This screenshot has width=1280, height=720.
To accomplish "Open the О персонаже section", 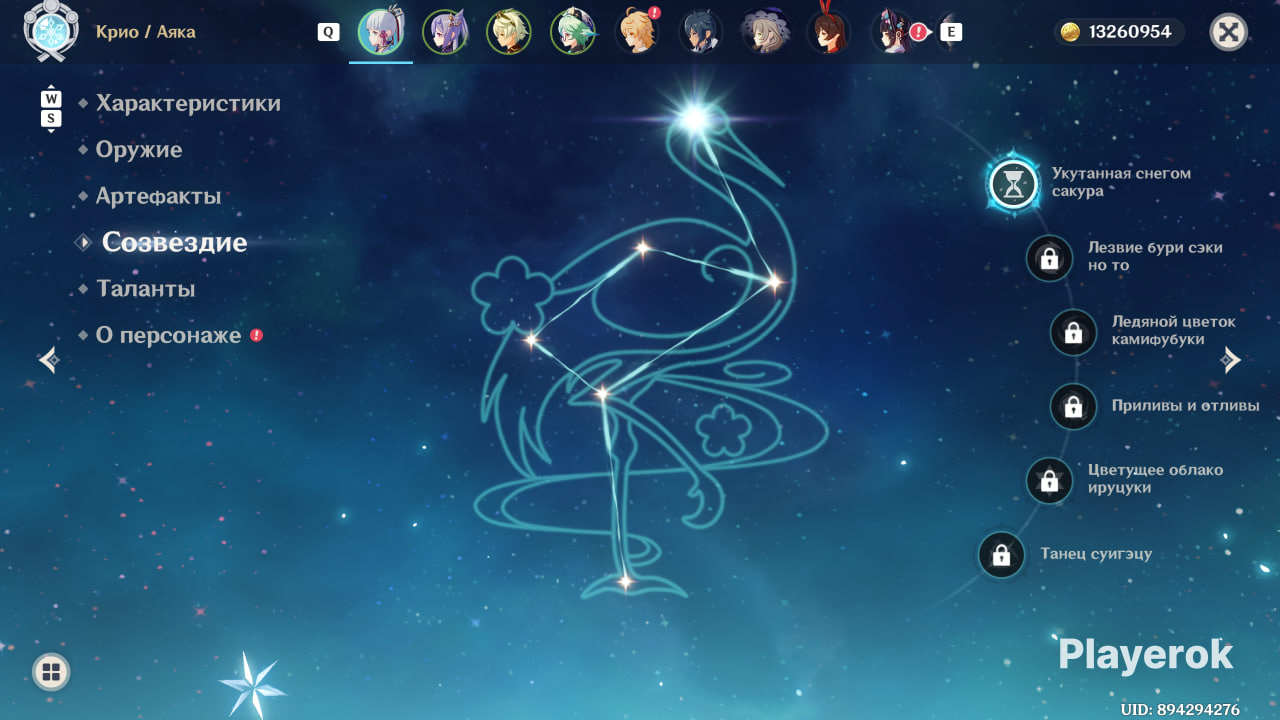I will click(x=169, y=335).
